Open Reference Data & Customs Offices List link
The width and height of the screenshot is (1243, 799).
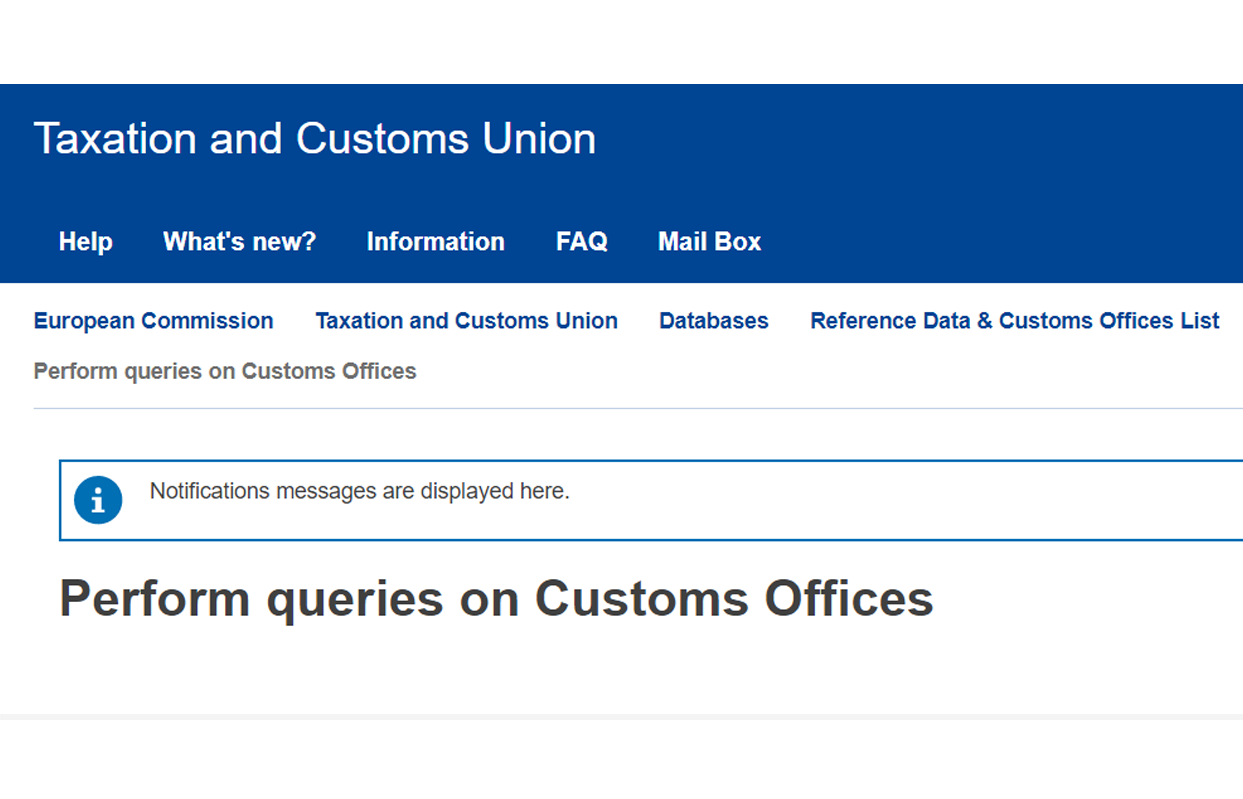coord(1015,321)
